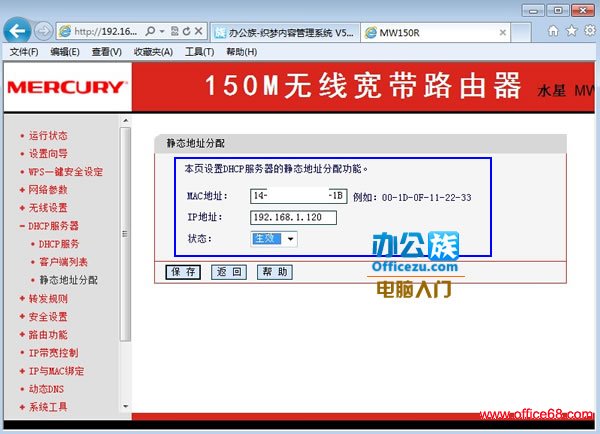Select 静态地址分配 submenu item
The image size is (600, 434).
[x=68, y=280]
